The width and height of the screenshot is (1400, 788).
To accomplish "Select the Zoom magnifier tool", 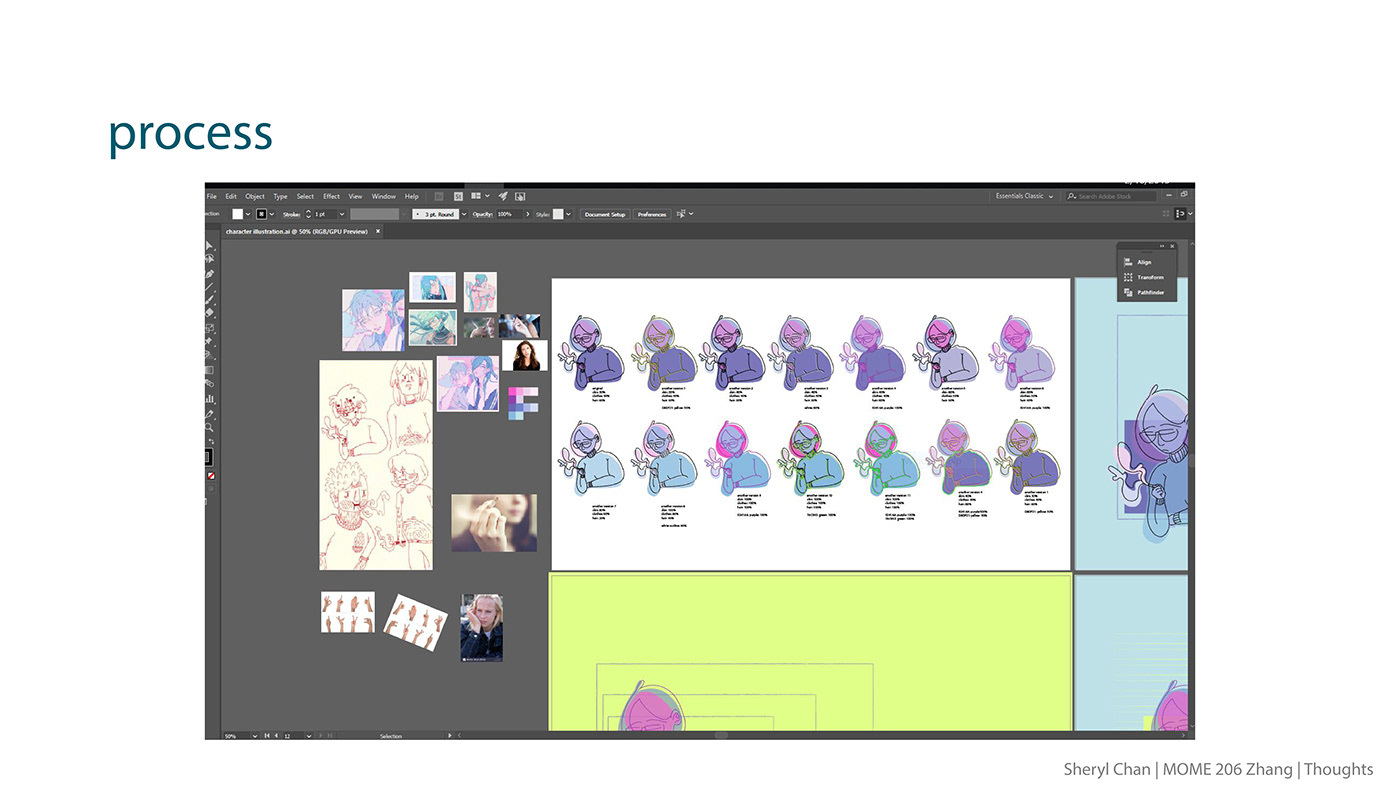I will pos(209,427).
